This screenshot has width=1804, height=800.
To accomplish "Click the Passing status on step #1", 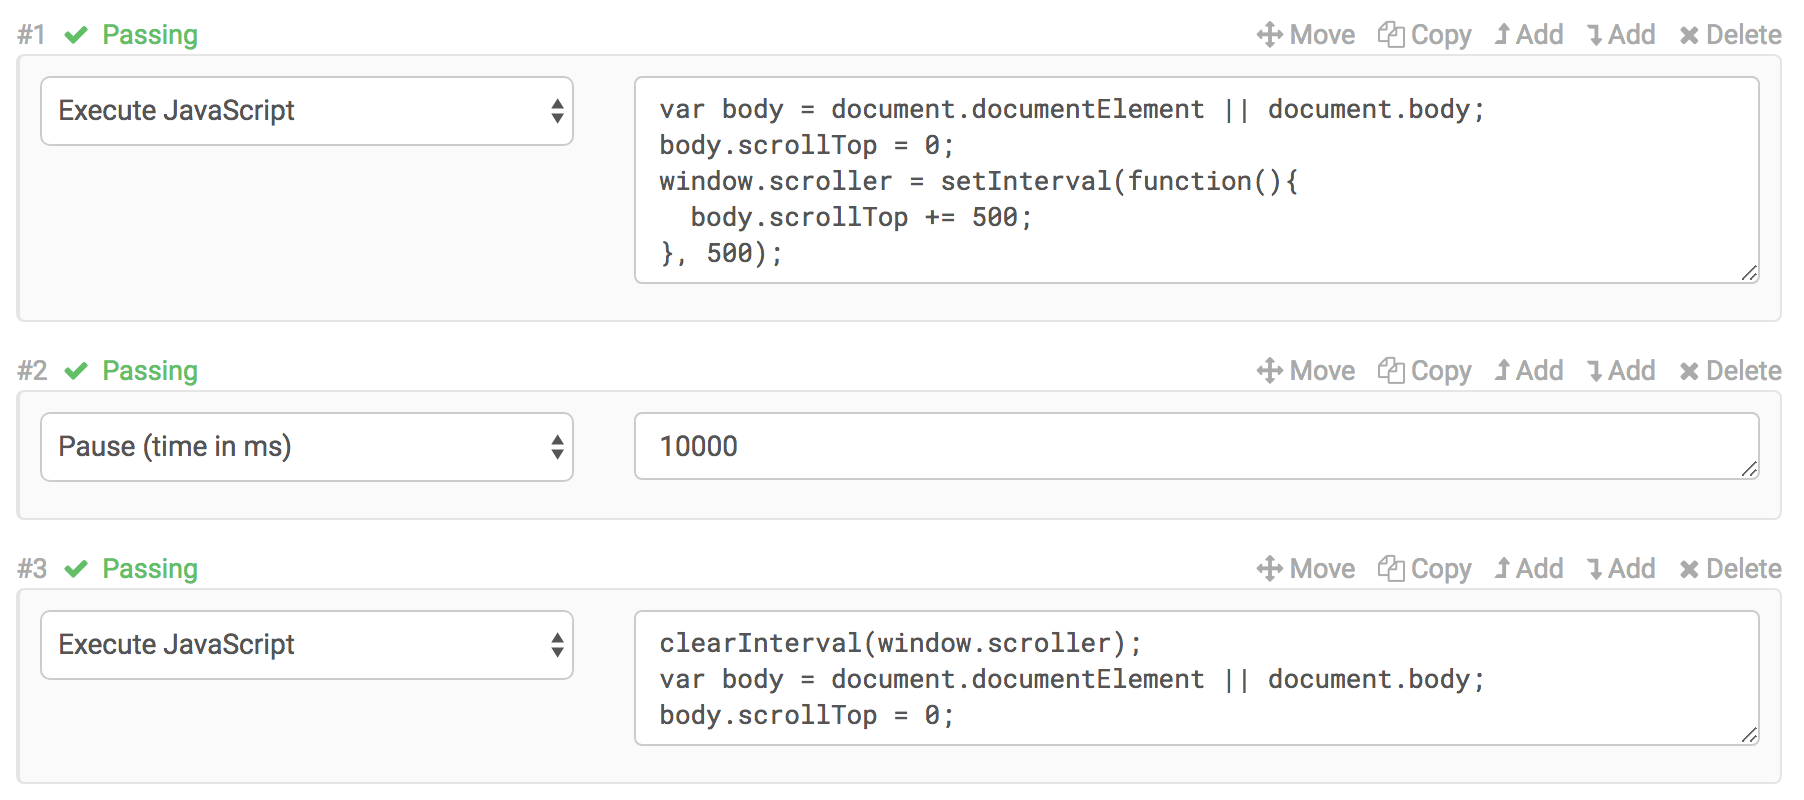I will (x=150, y=34).
